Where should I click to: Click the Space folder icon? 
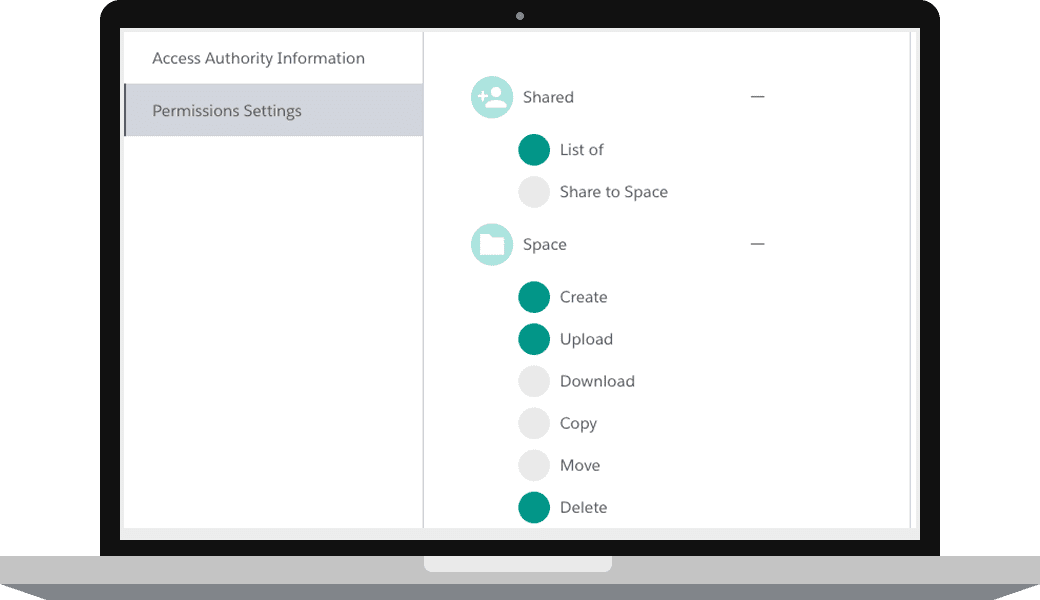[491, 245]
